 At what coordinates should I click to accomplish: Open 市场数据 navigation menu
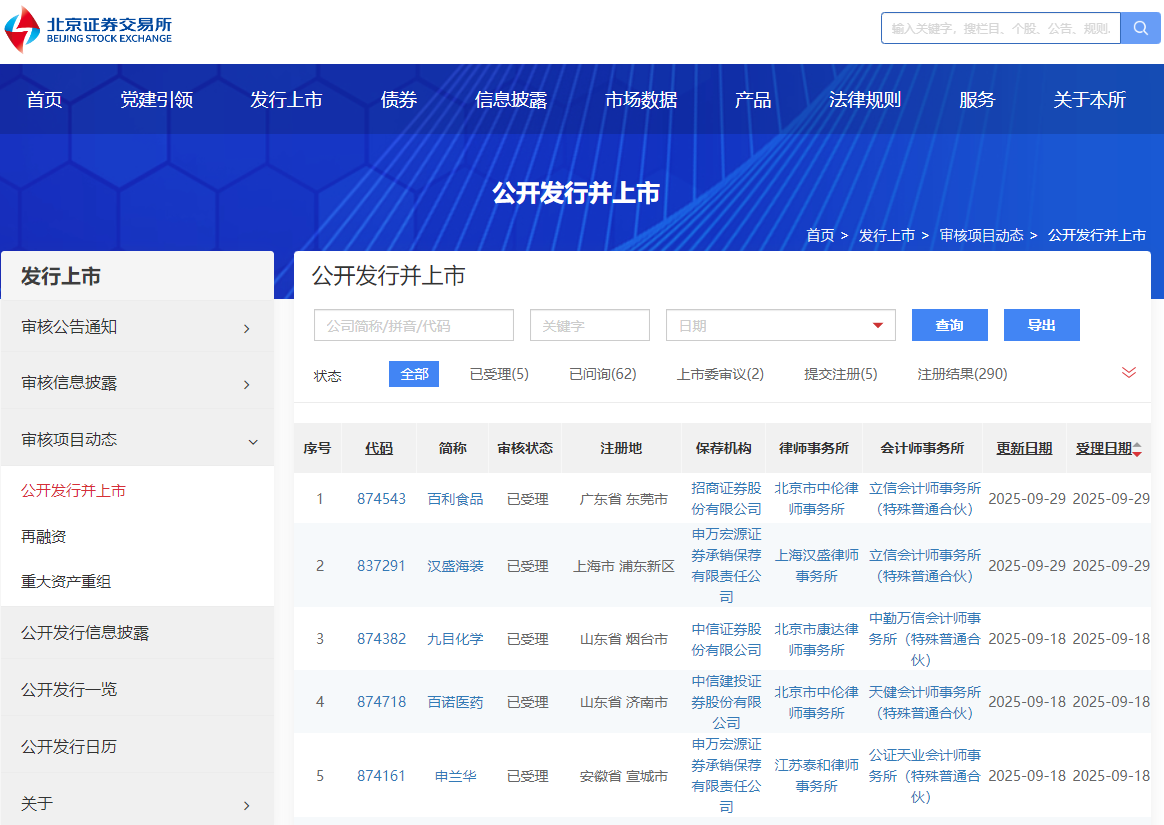click(x=641, y=100)
